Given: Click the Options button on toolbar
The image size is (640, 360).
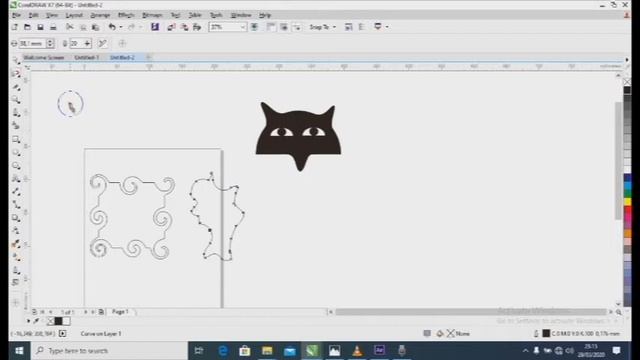Looking at the screenshot, I should tap(361, 27).
